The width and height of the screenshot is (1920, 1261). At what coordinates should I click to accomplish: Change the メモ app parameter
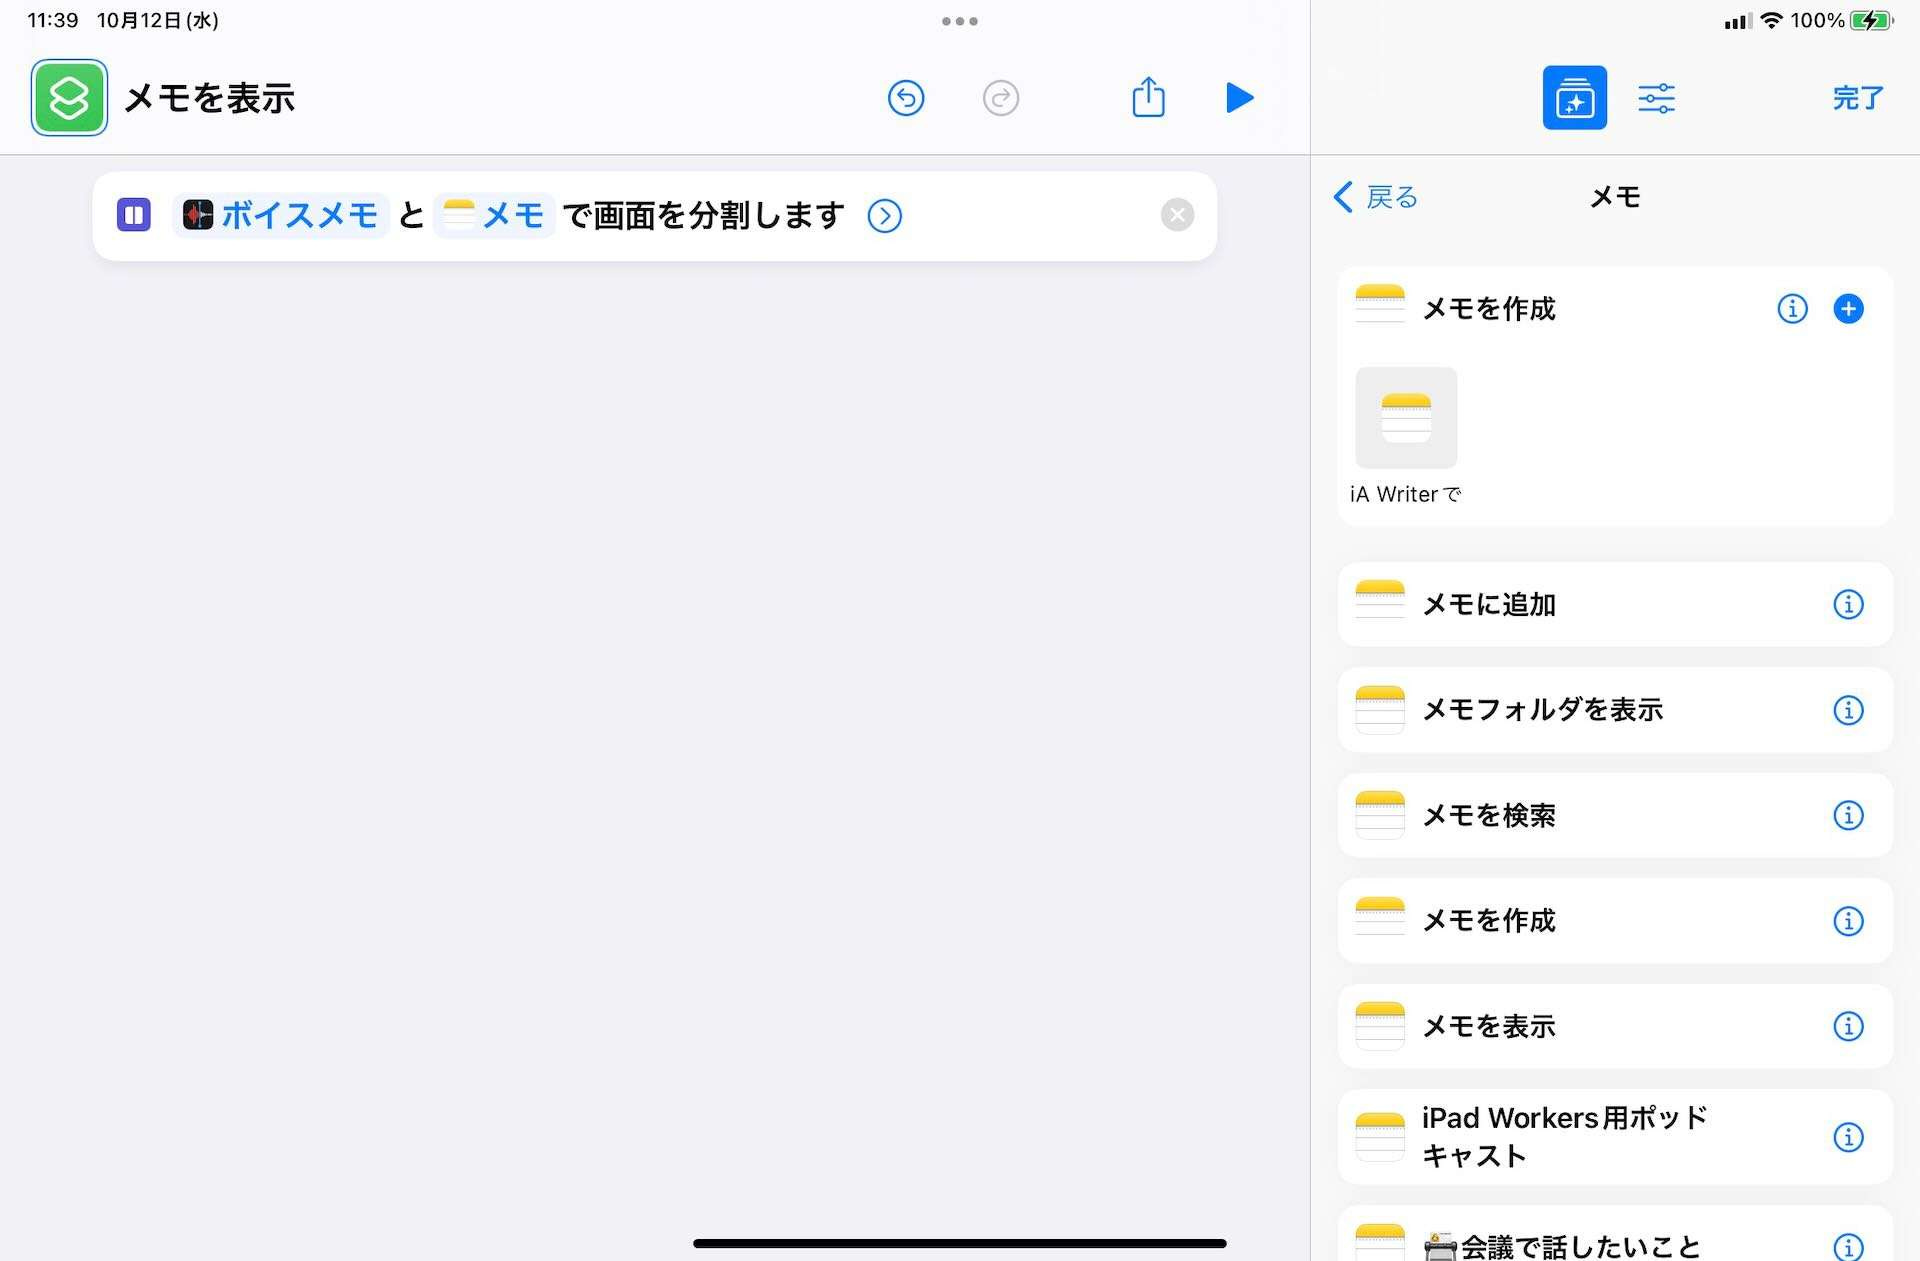494,216
